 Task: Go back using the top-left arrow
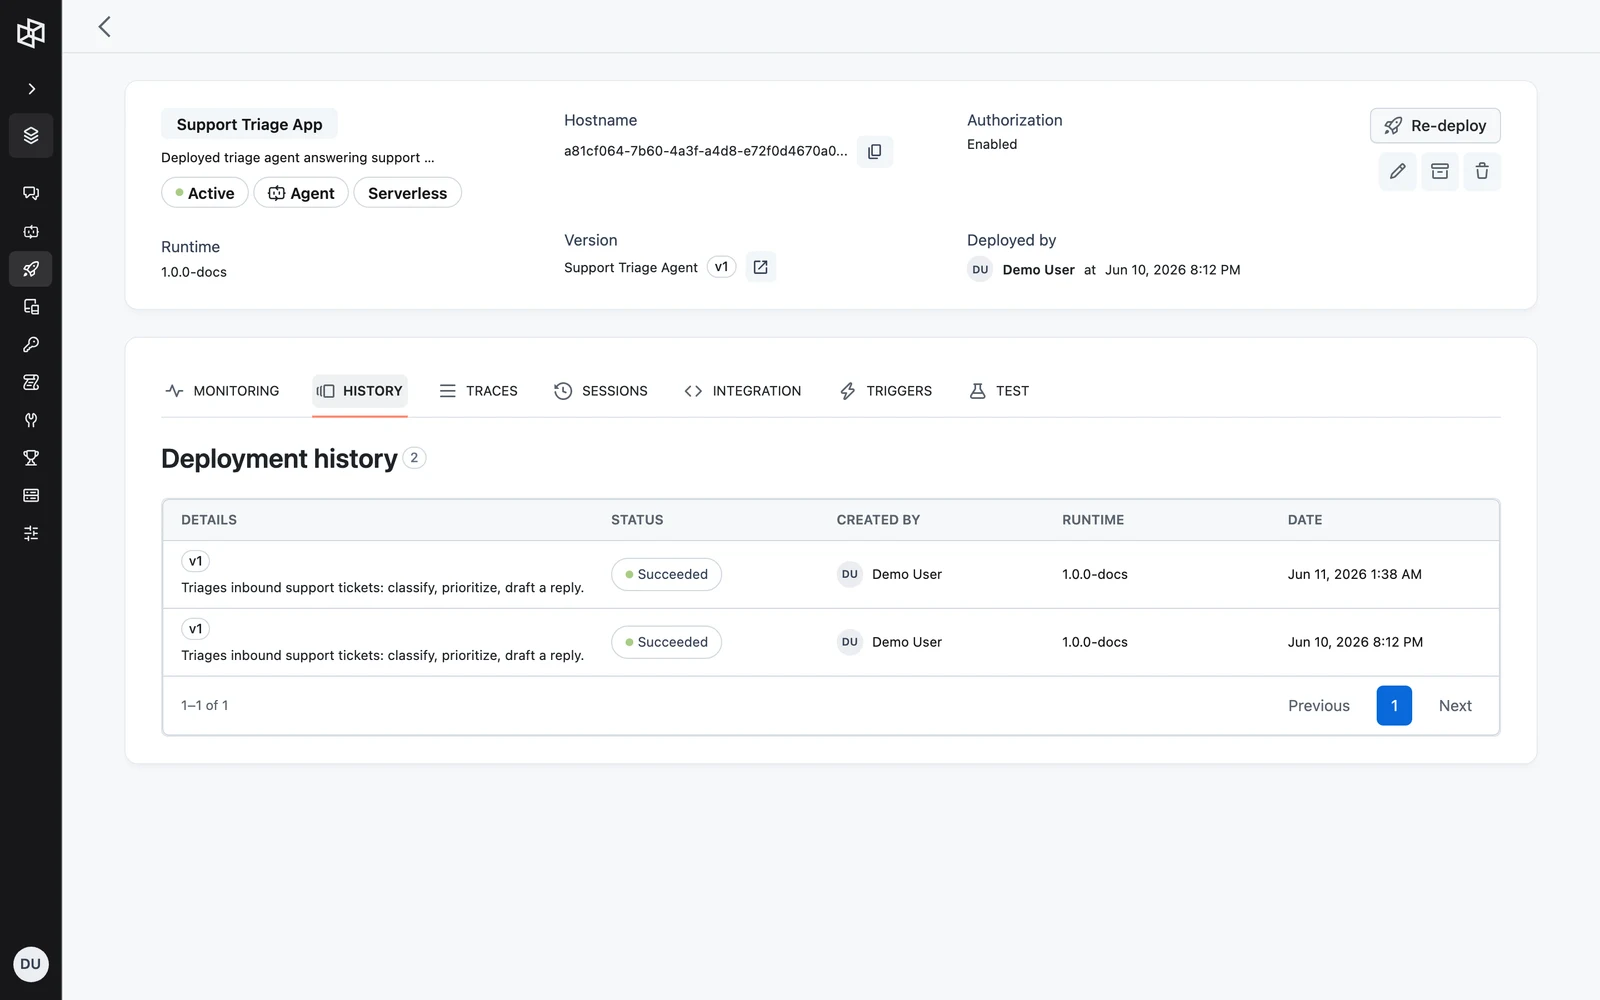pos(104,27)
